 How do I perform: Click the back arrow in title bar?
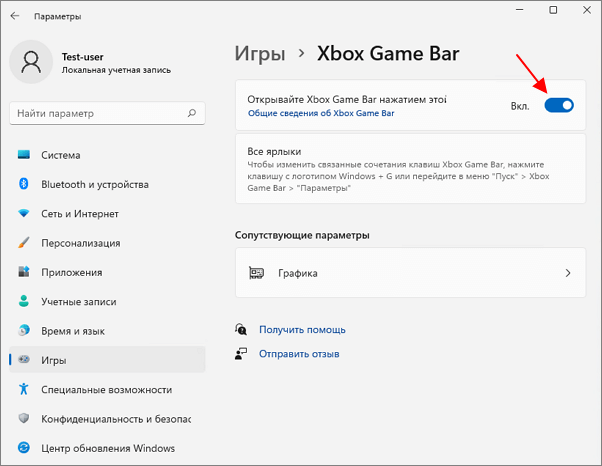(15, 16)
